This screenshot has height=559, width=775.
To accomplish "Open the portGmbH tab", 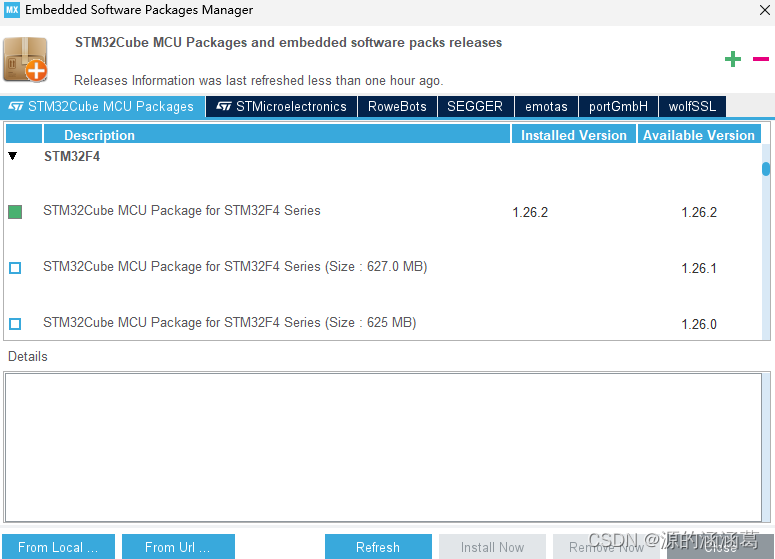I will tap(618, 107).
